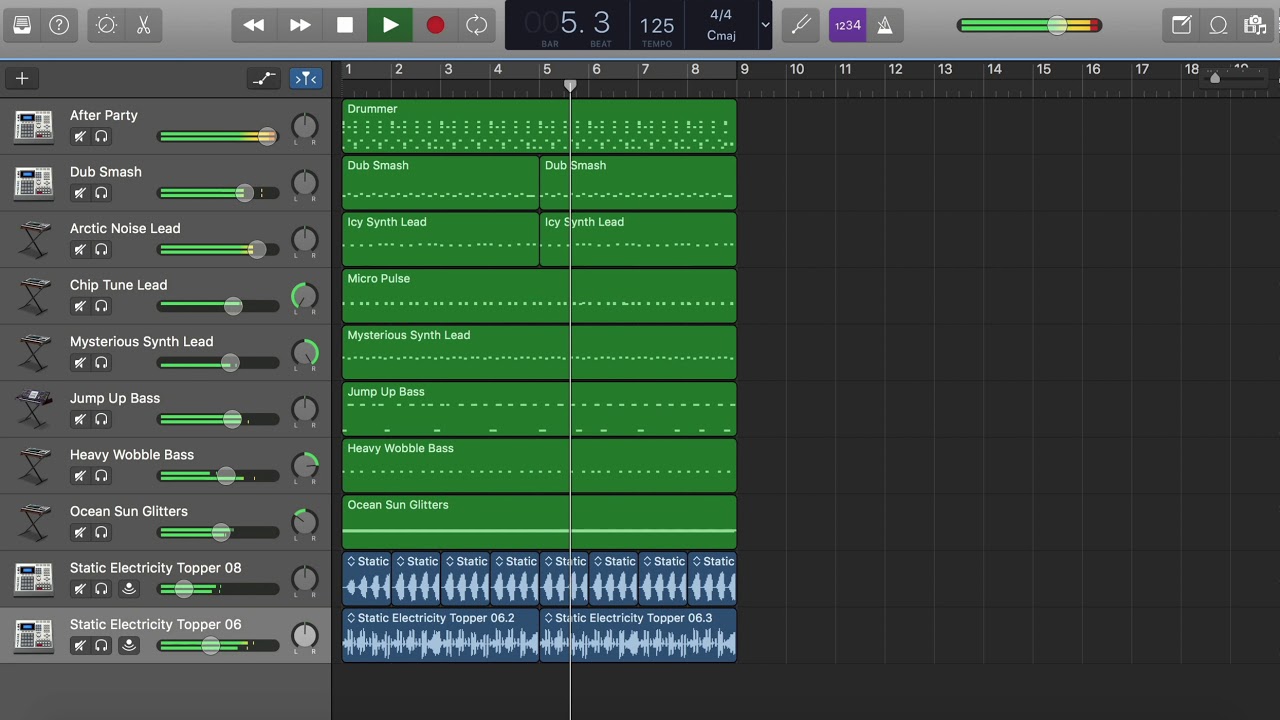Select the Micro Pulse region
The width and height of the screenshot is (1280, 720).
point(539,295)
